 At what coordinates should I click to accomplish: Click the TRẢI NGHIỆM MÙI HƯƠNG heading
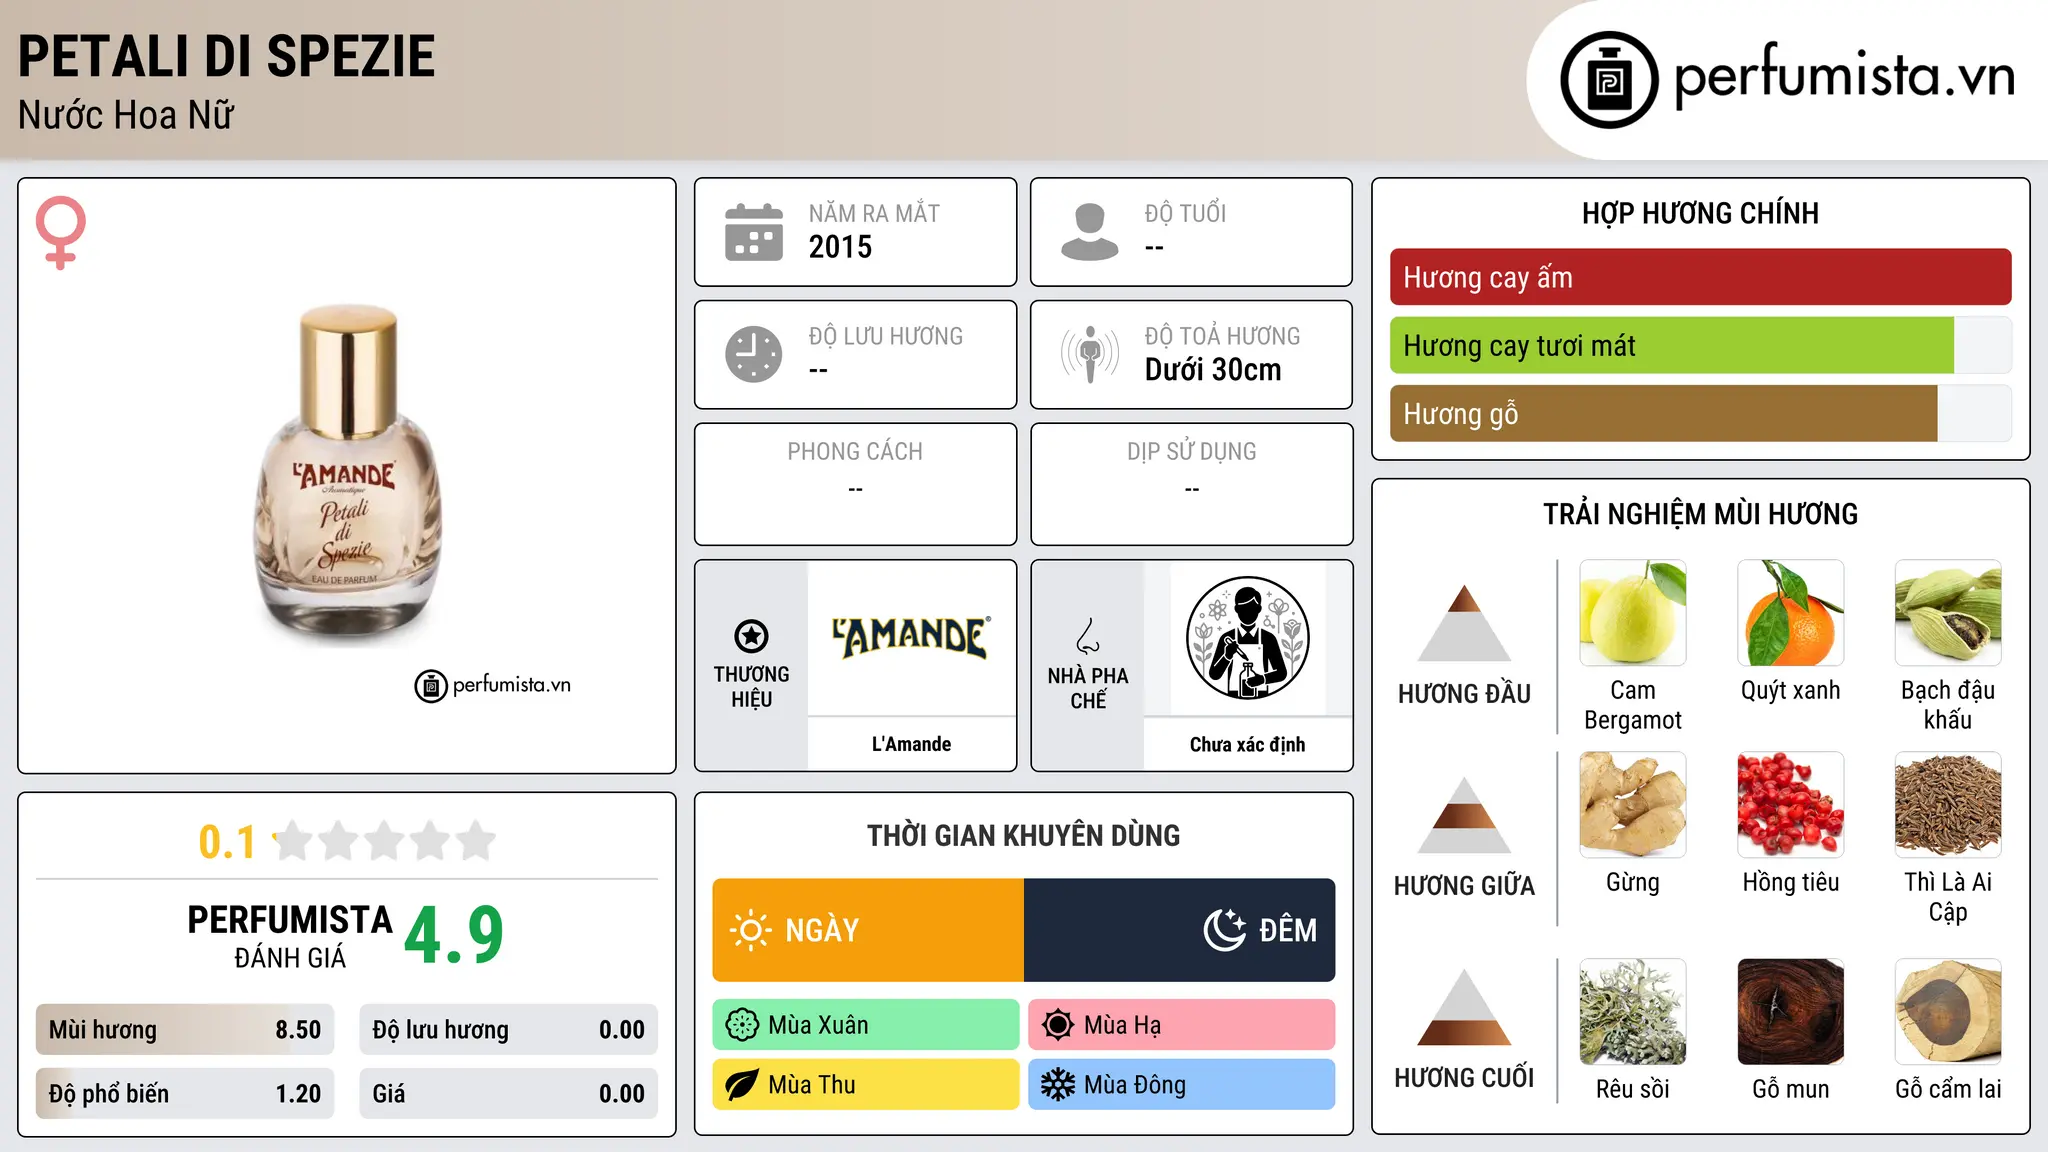point(1700,514)
